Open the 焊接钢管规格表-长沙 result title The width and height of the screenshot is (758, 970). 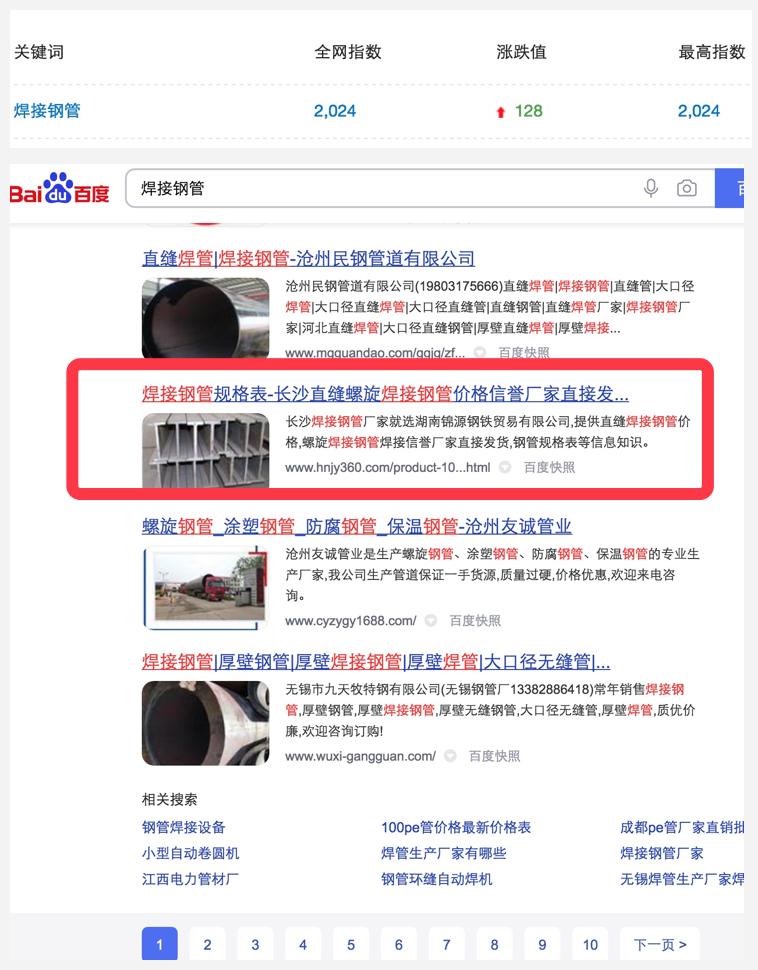pyautogui.click(x=385, y=393)
